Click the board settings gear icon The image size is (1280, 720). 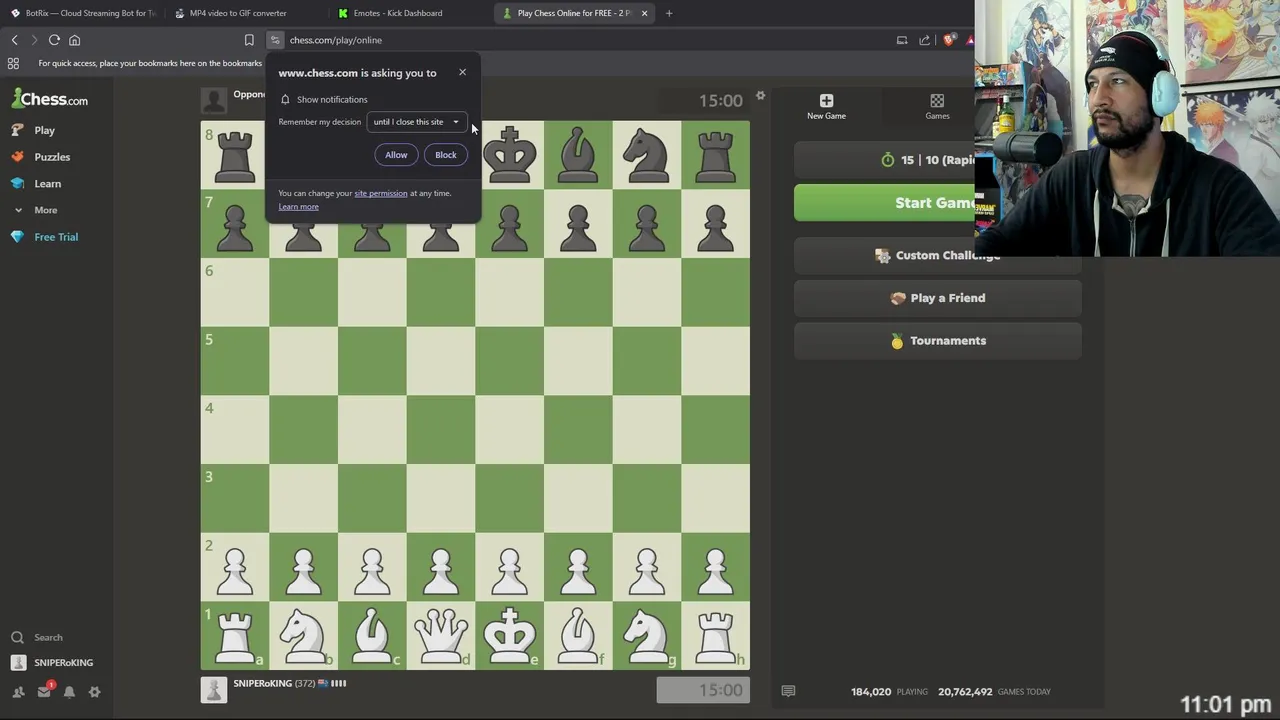click(x=760, y=96)
